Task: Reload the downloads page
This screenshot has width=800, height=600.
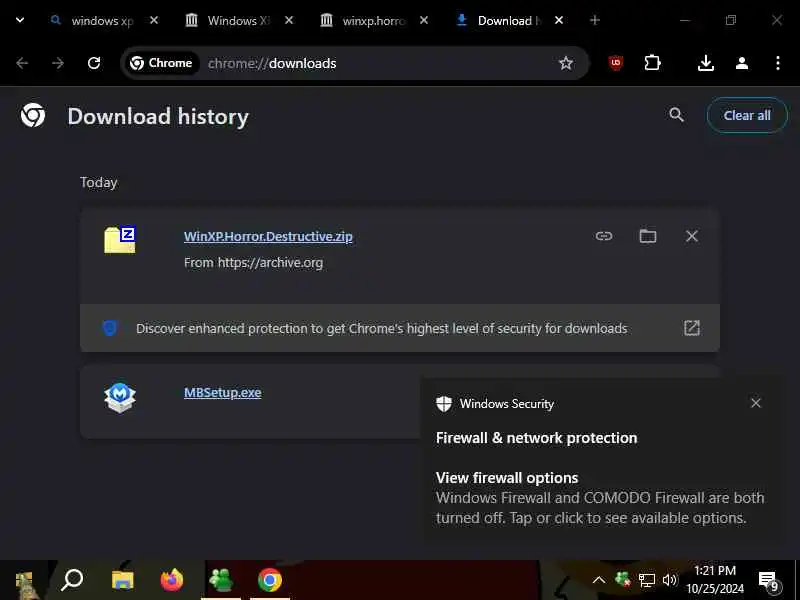Action: [x=94, y=63]
